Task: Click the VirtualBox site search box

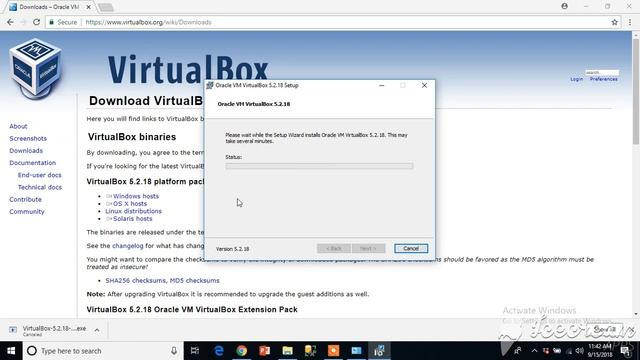Action: tap(602, 72)
